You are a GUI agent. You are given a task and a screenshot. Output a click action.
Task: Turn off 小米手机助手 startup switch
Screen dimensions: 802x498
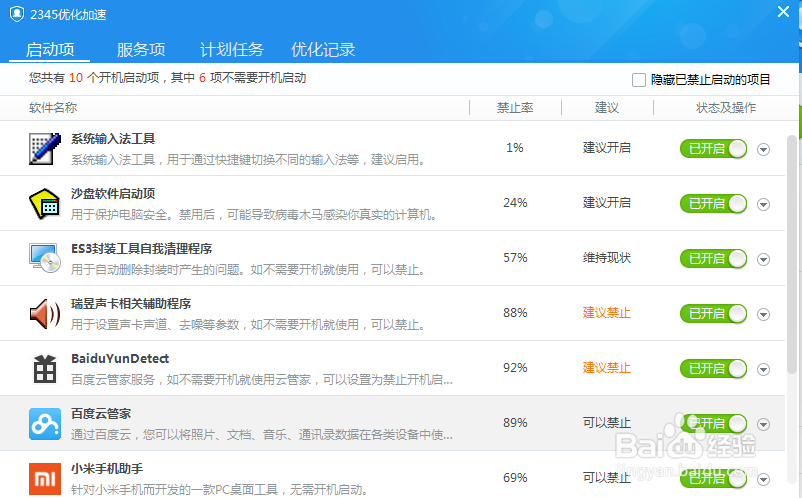pos(713,479)
